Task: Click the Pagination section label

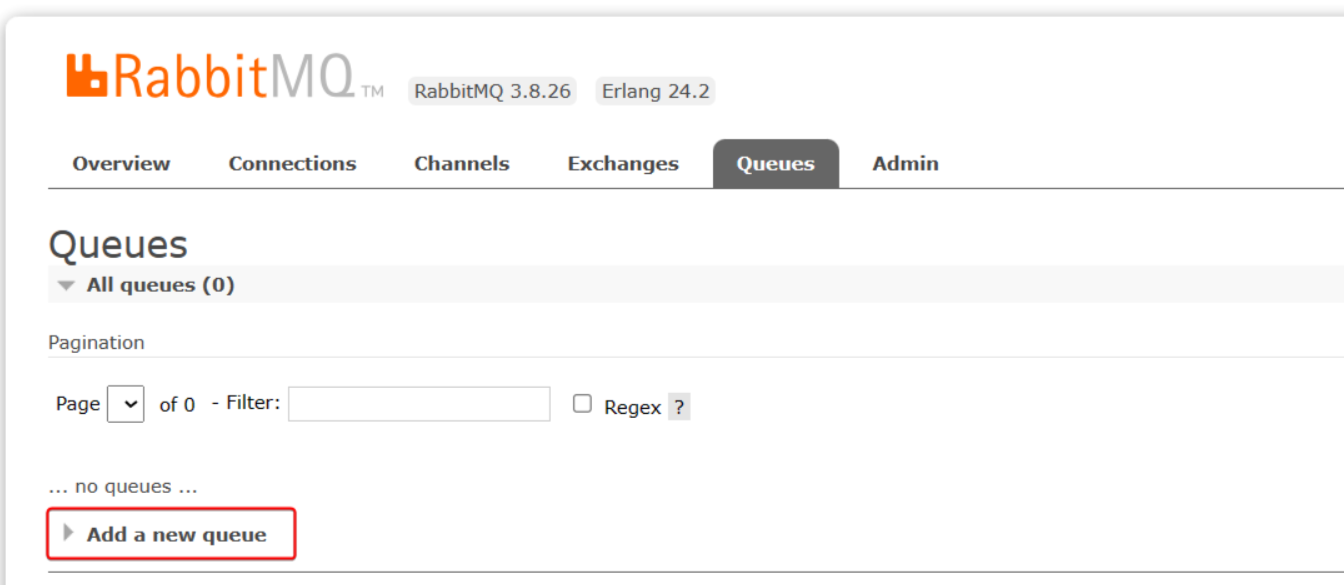Action: [x=96, y=342]
